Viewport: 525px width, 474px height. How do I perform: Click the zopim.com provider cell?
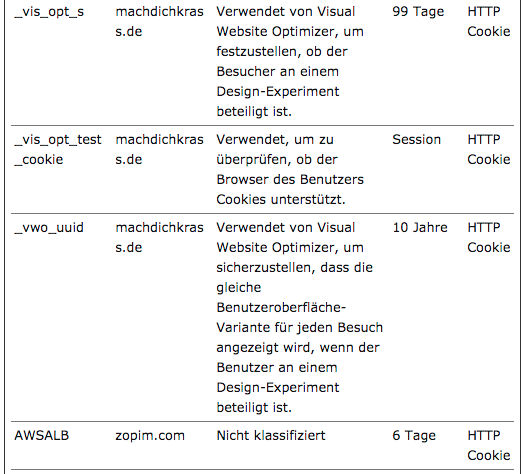[x=150, y=436]
